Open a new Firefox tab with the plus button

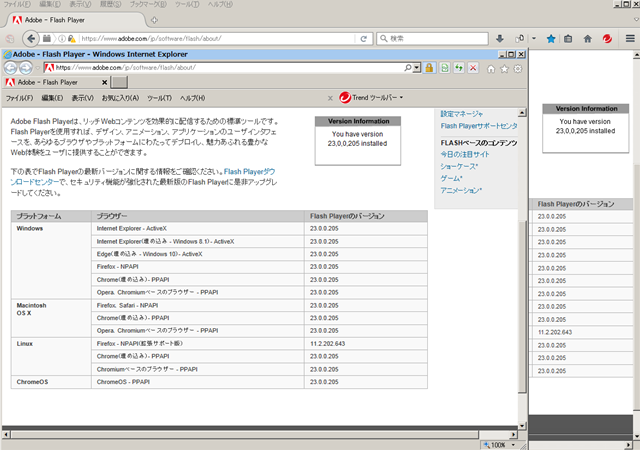click(154, 20)
